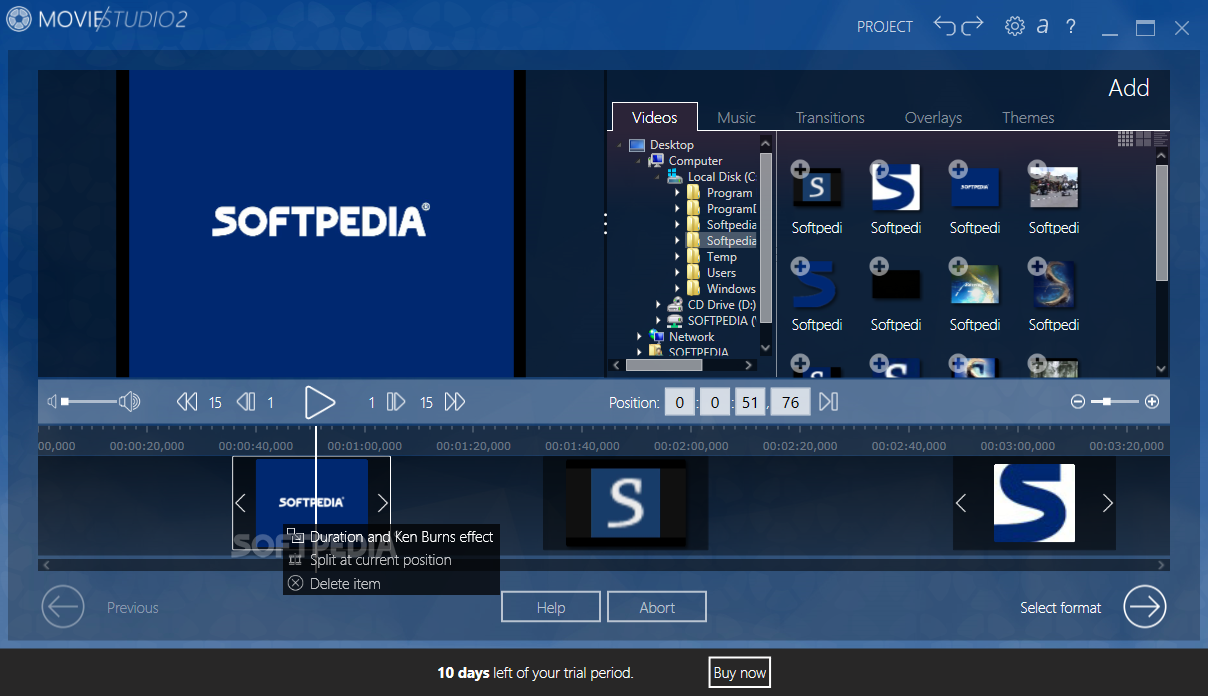
Task: Redo the last undone action
Action: point(972,26)
